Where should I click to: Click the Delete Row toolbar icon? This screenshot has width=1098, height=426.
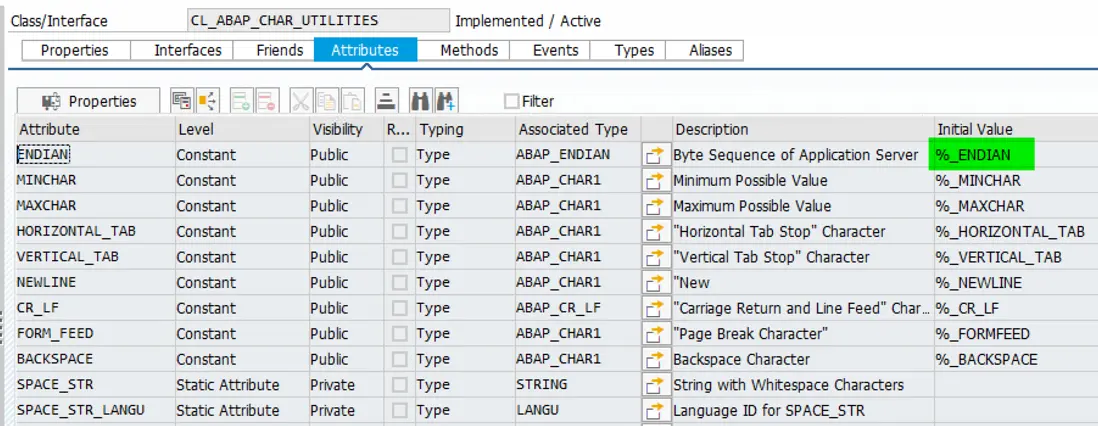pyautogui.click(x=267, y=100)
